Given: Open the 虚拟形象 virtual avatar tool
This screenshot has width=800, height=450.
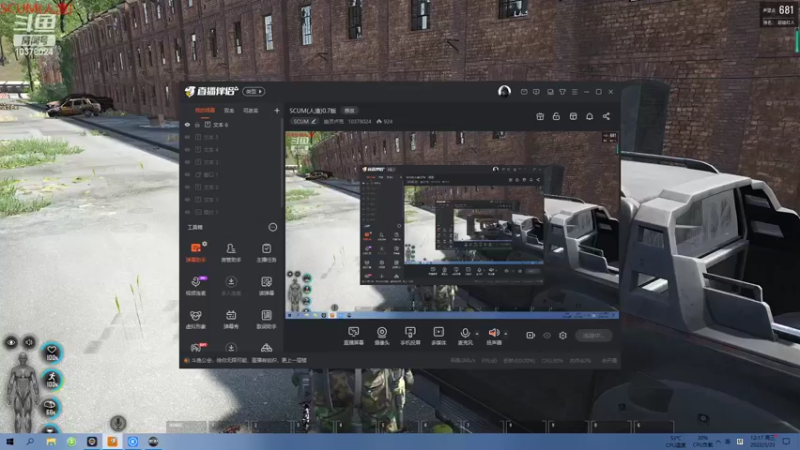Looking at the screenshot, I should click(x=196, y=319).
